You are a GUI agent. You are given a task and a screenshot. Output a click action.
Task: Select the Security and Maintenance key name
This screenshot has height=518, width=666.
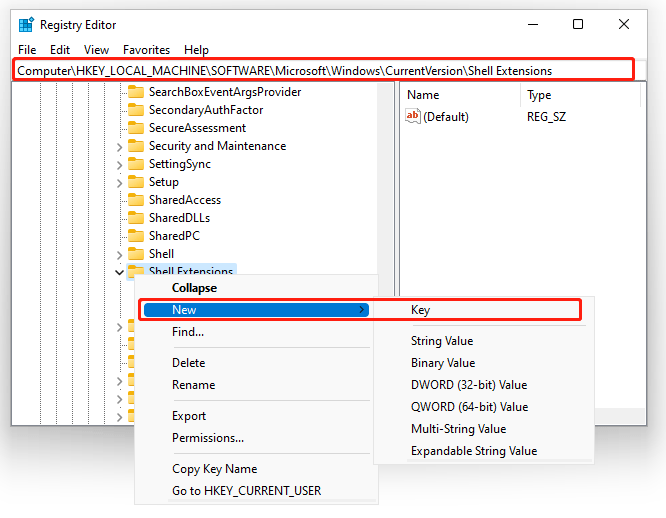pos(217,146)
